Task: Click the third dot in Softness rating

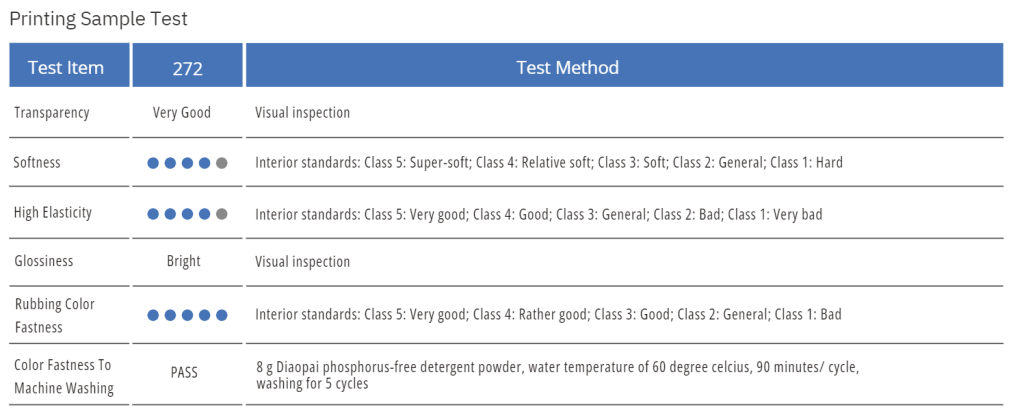Action: click(x=187, y=163)
